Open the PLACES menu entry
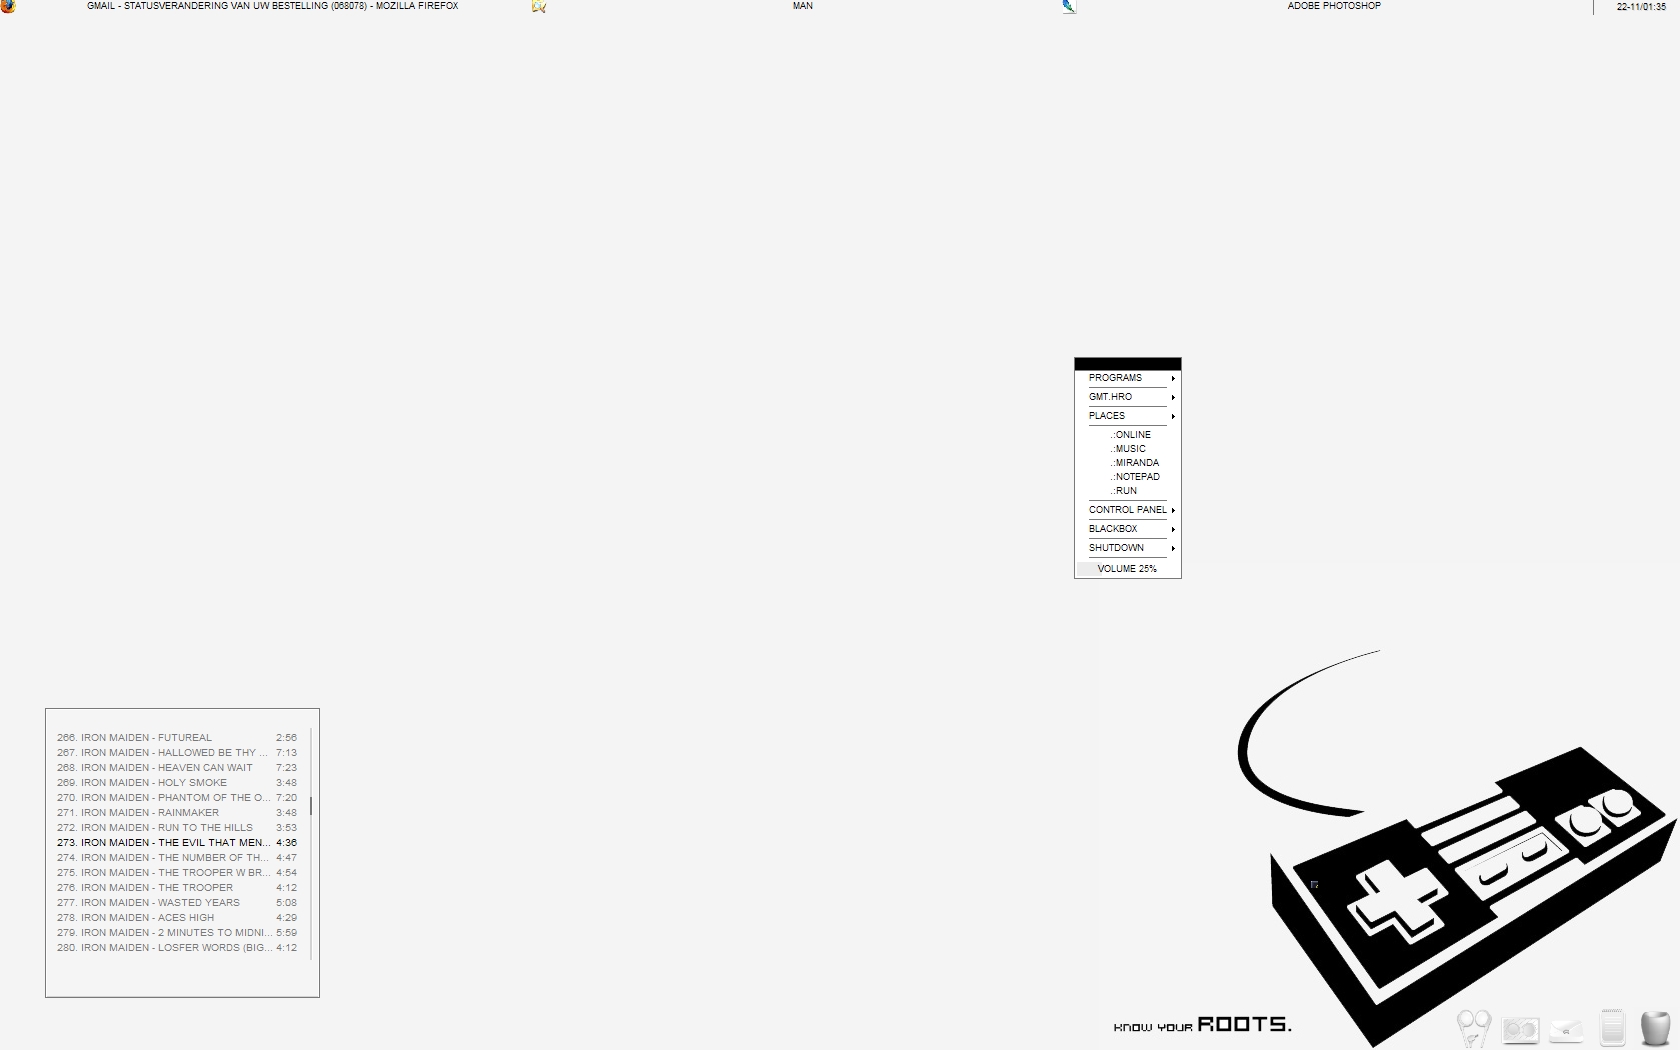The height and width of the screenshot is (1050, 1680). point(1128,416)
